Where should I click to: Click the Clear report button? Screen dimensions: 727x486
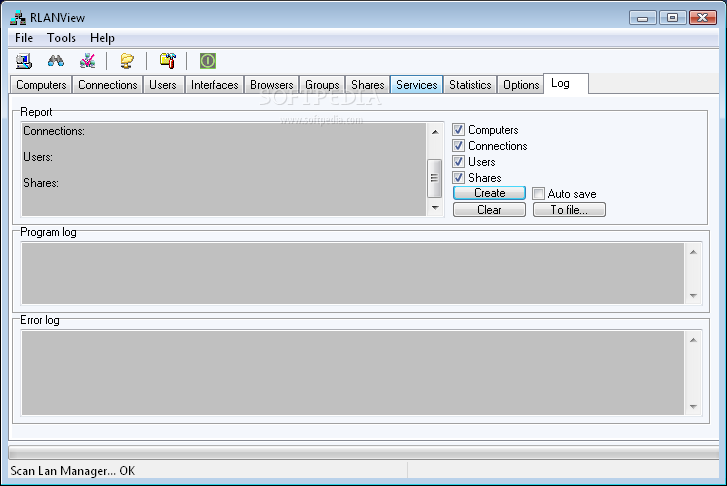tap(490, 210)
